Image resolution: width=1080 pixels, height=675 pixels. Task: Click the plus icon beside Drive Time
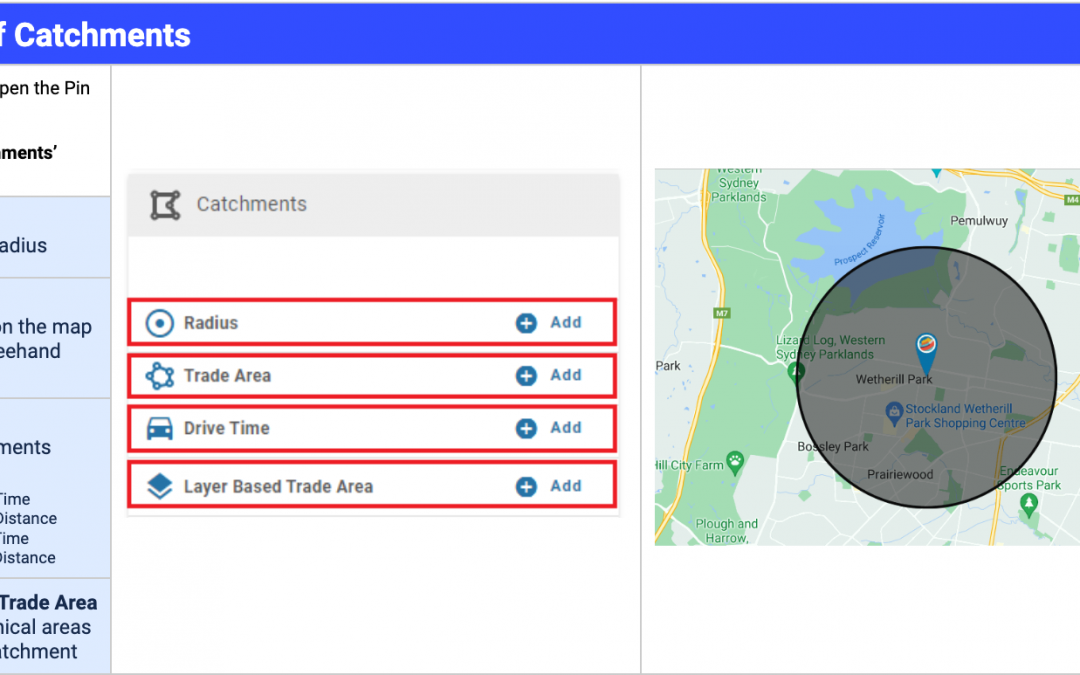[x=526, y=429]
